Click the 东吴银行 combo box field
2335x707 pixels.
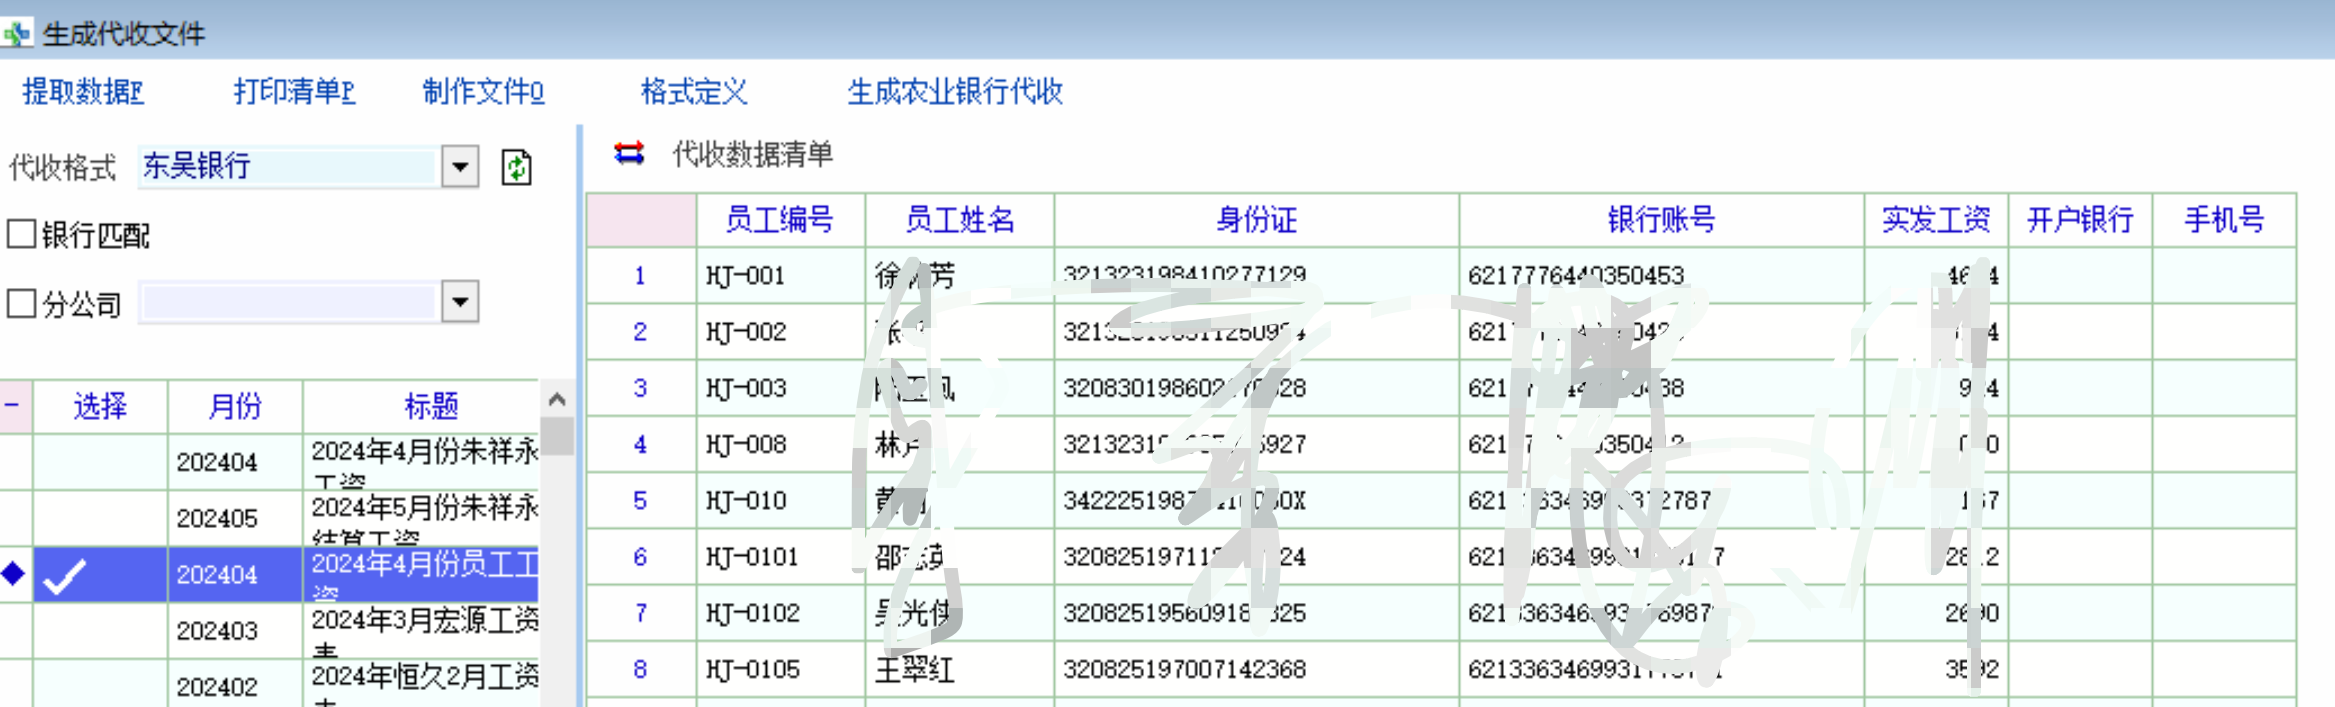tap(288, 166)
